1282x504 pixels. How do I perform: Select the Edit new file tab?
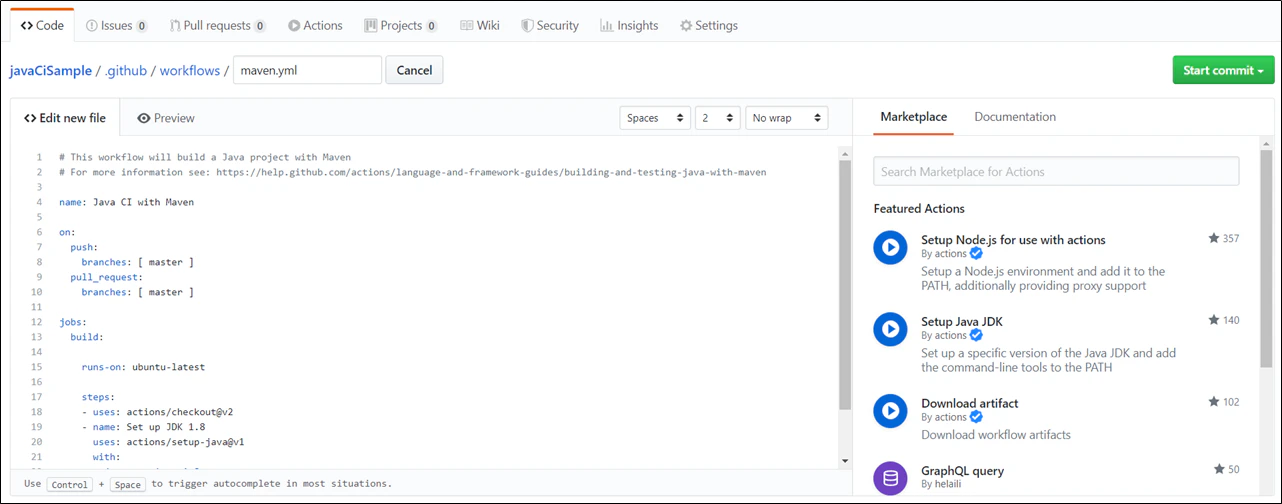coord(65,118)
